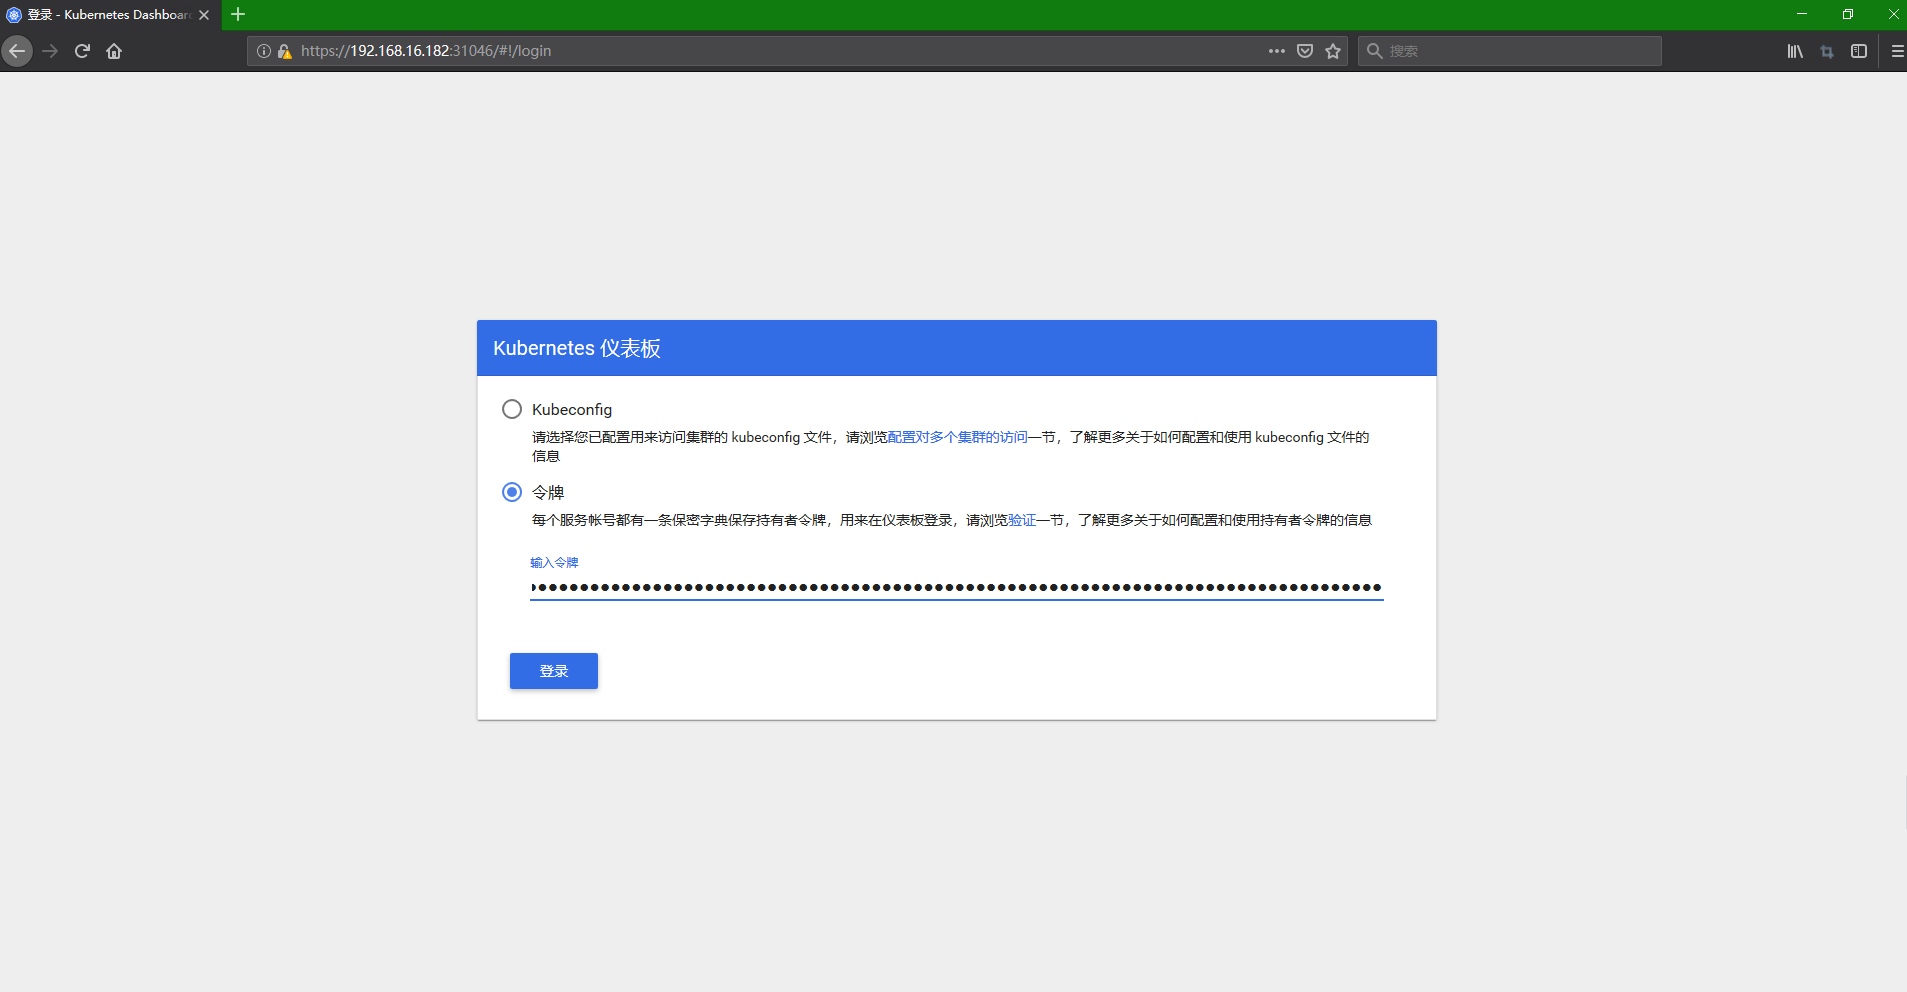This screenshot has width=1907, height=992.
Task: Close the Kubernetes Dashboard tab
Action: click(x=204, y=15)
